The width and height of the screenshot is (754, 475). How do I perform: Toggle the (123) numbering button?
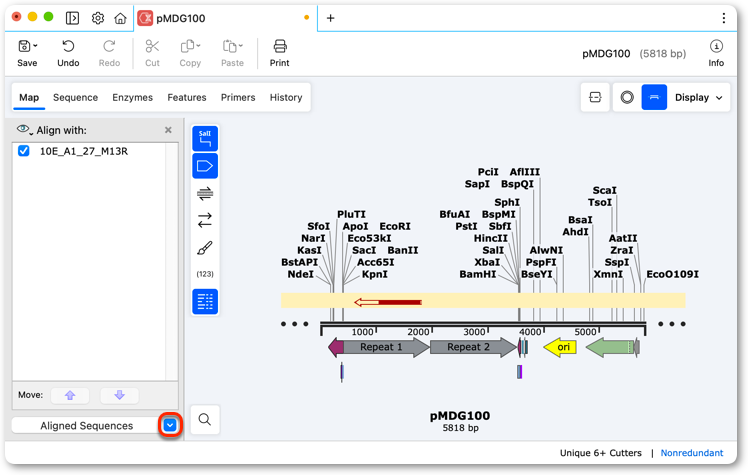(205, 274)
